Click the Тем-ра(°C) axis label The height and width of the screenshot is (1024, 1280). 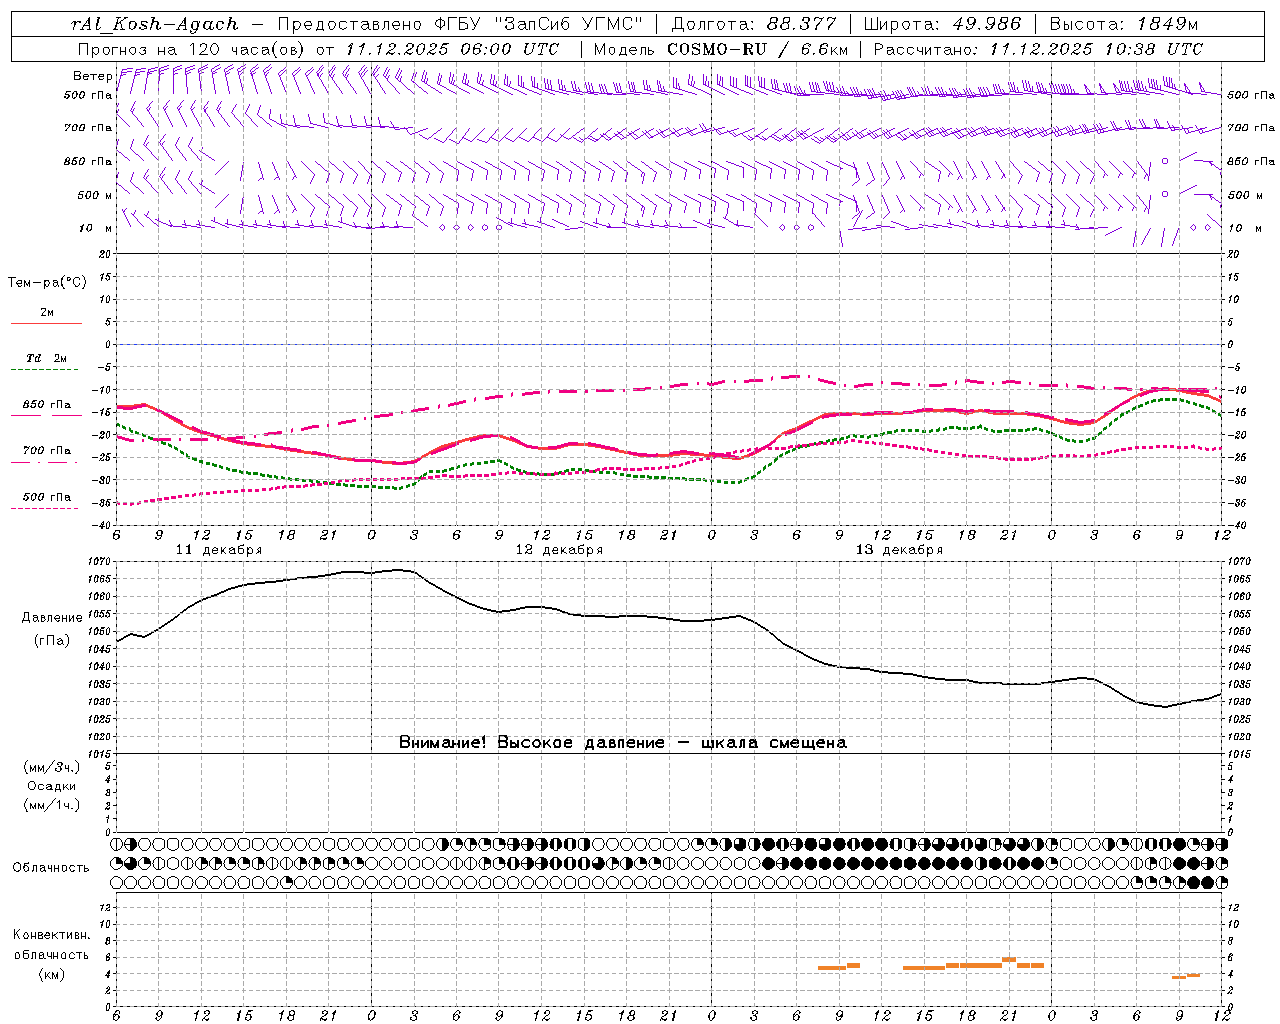(x=47, y=283)
